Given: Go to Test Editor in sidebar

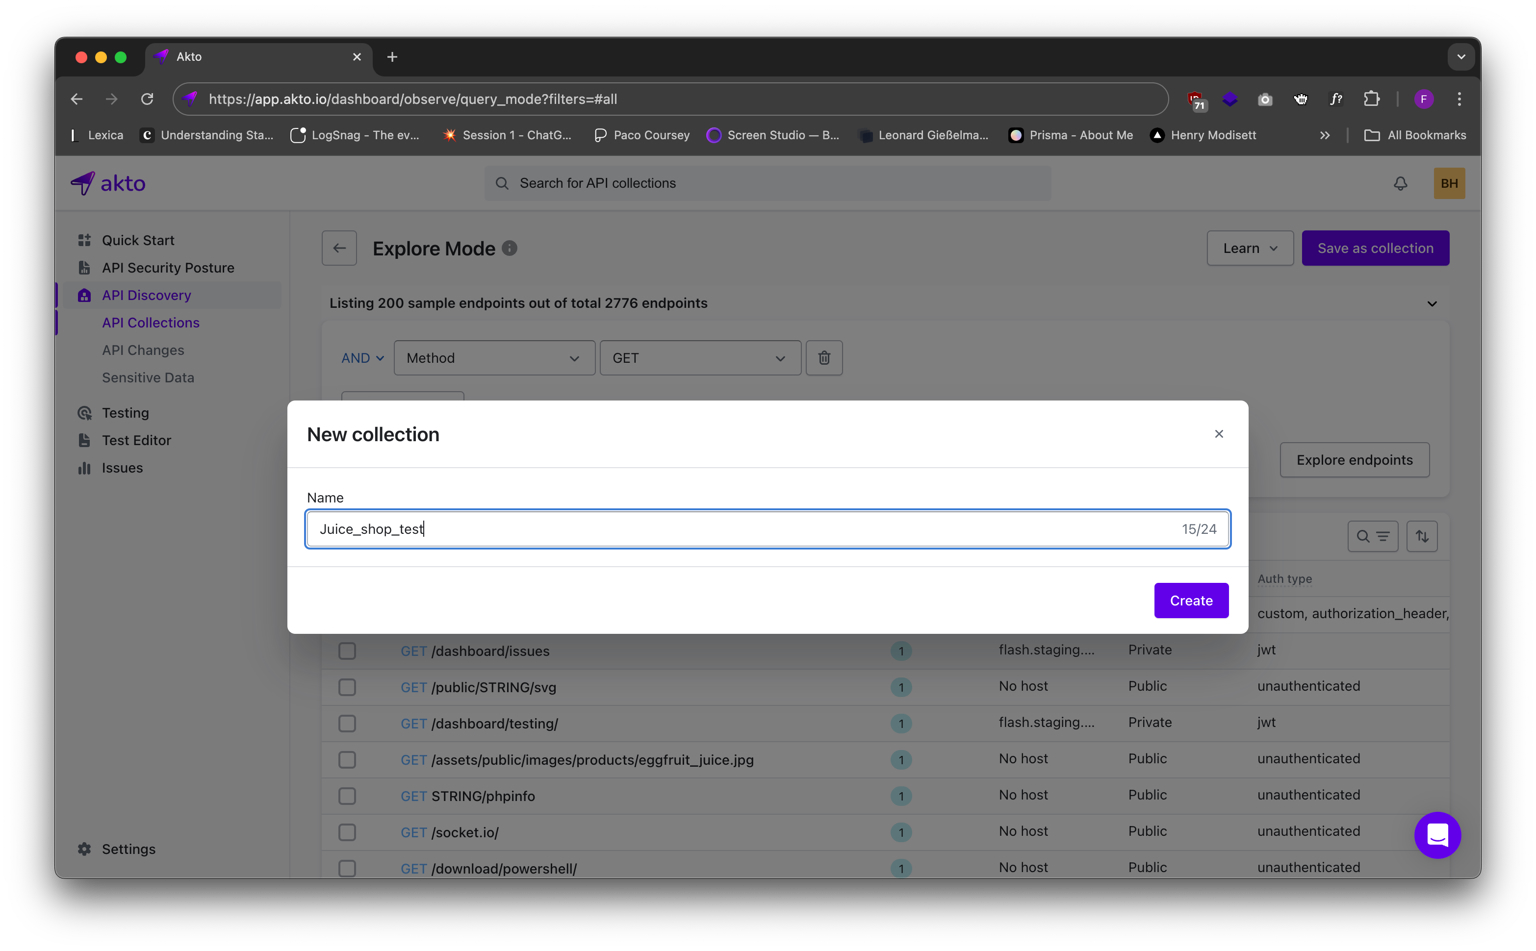Looking at the screenshot, I should pos(136,440).
